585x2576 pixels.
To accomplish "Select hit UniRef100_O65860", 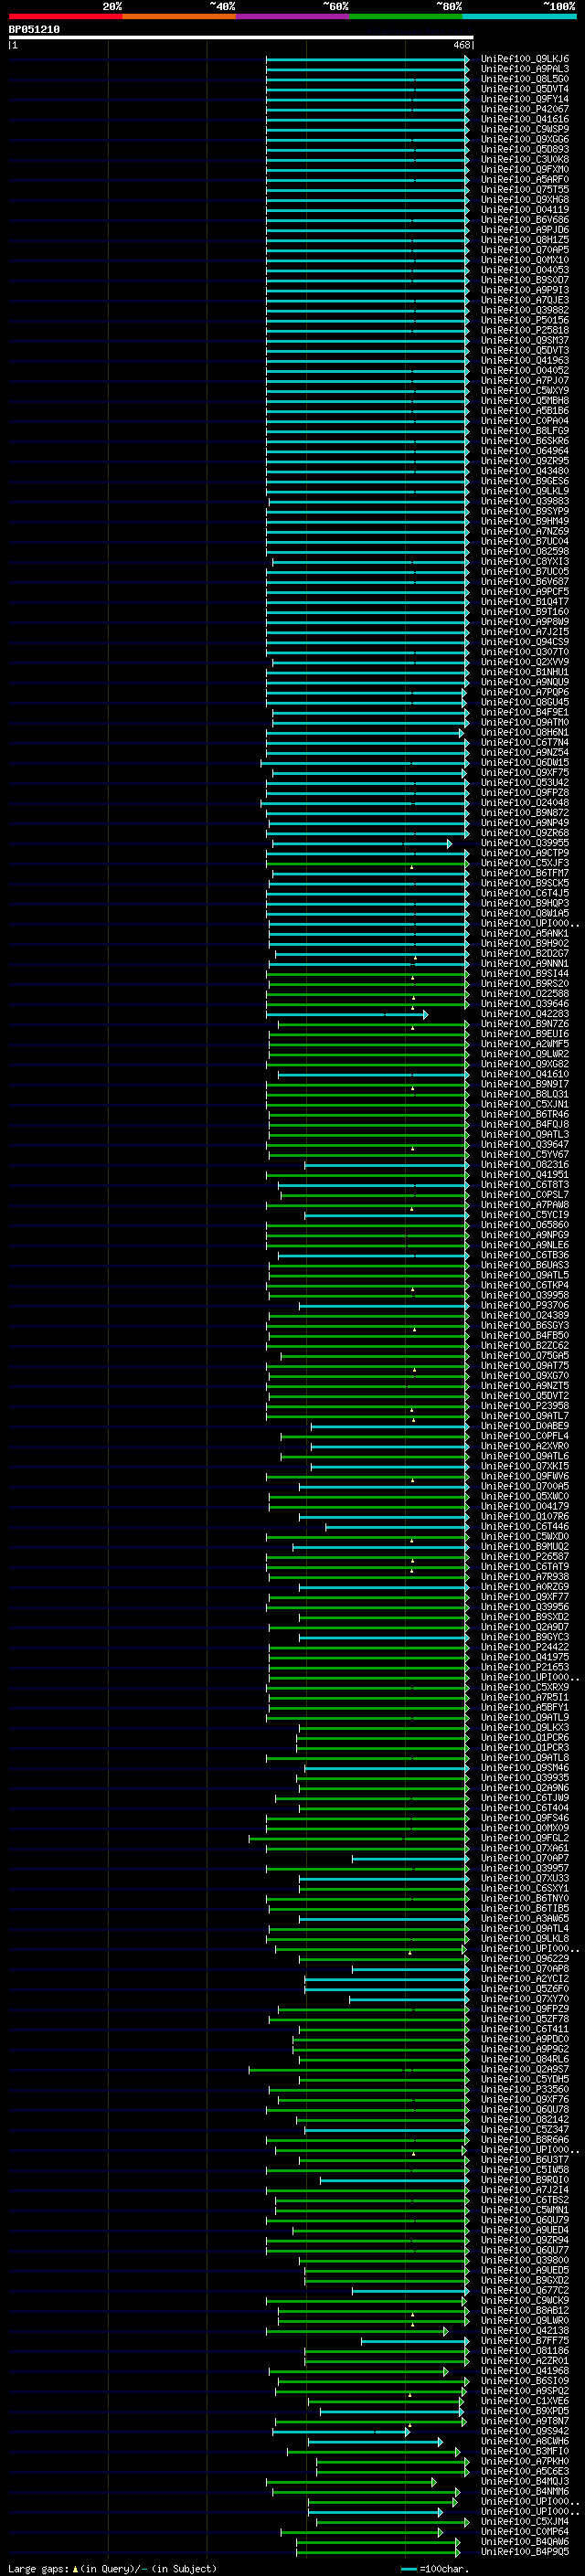I will click(525, 1225).
